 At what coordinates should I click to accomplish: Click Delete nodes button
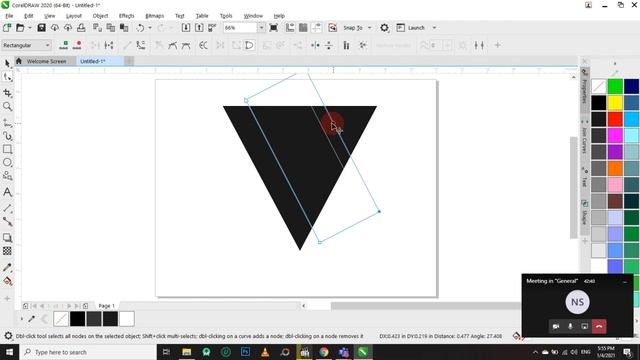pos(77,45)
